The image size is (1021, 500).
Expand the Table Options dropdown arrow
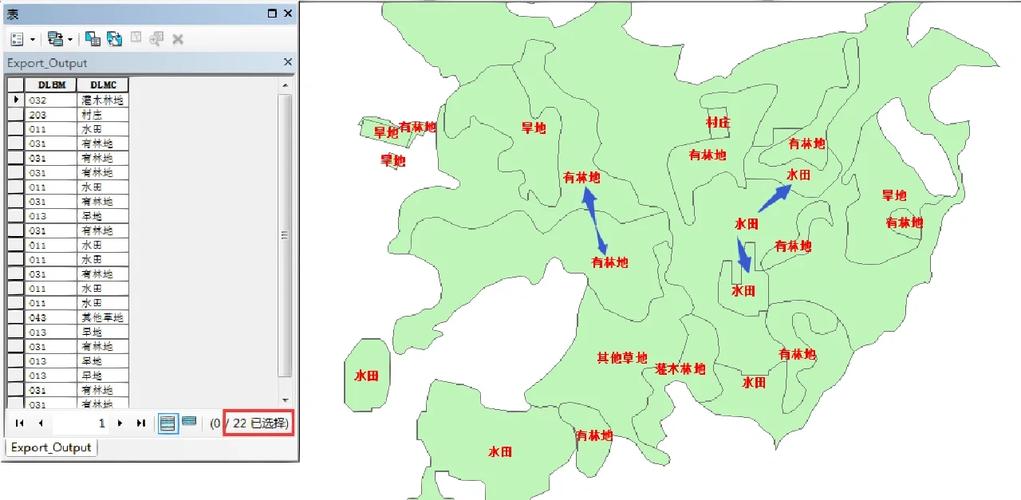(x=33, y=40)
